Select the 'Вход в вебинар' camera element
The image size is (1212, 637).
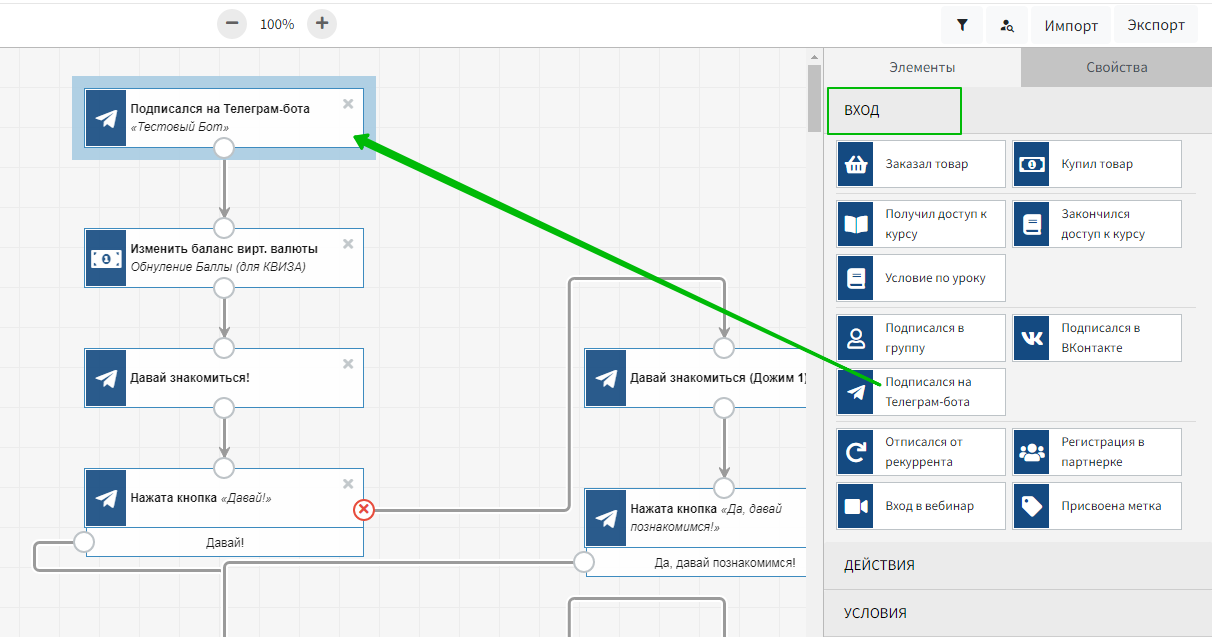click(x=921, y=506)
